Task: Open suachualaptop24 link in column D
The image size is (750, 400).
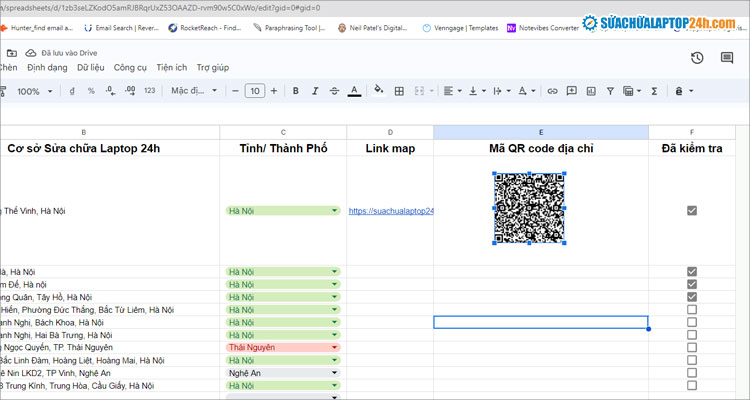Action: [391, 211]
